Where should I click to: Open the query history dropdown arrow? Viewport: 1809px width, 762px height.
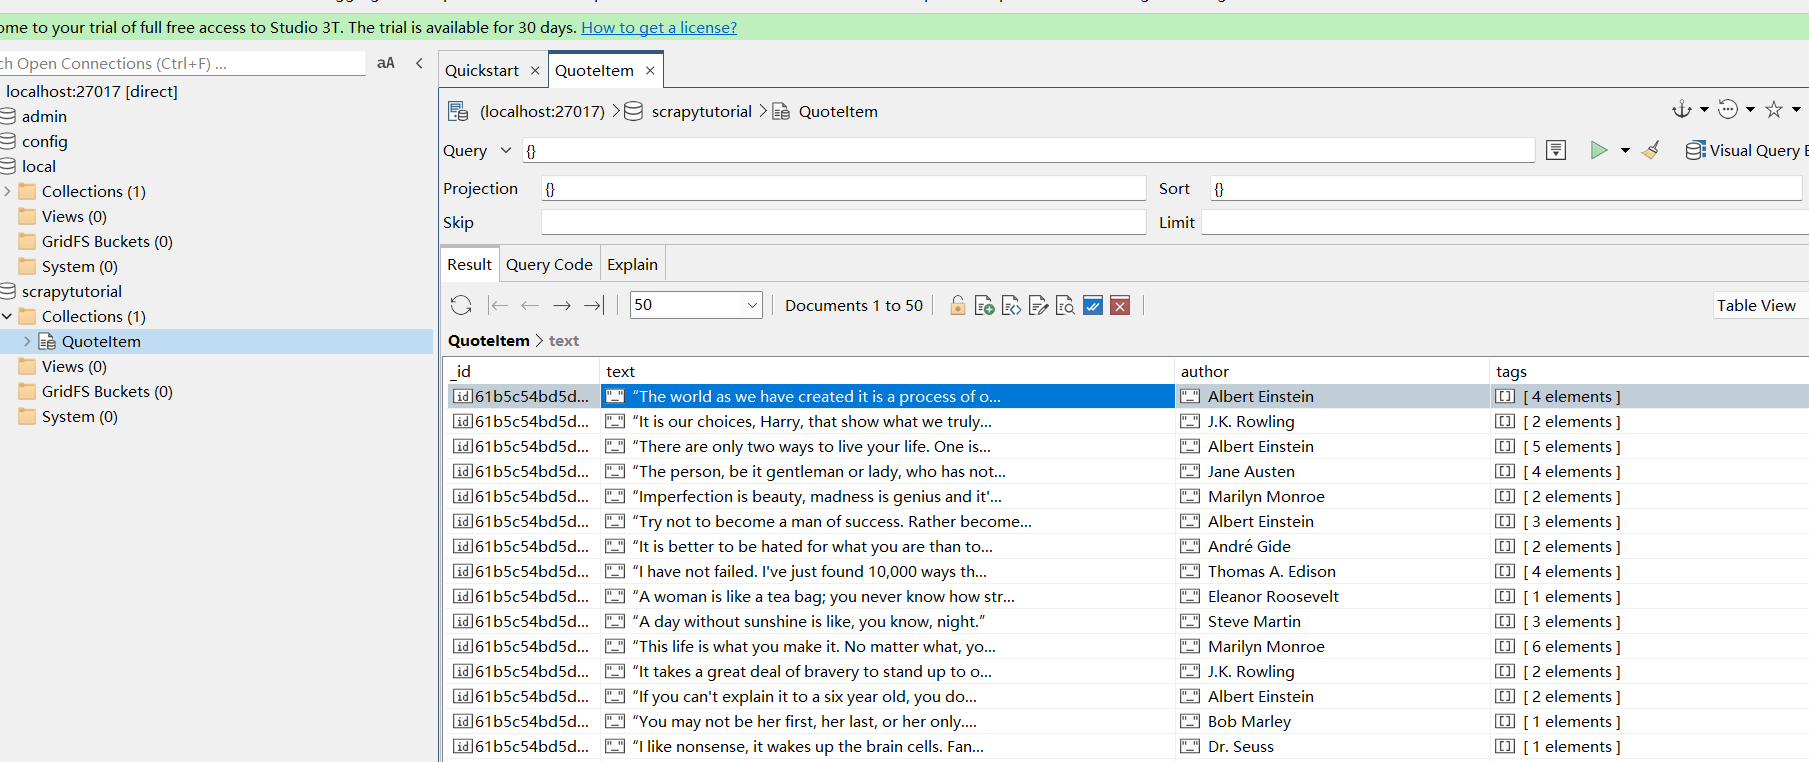(x=1750, y=109)
